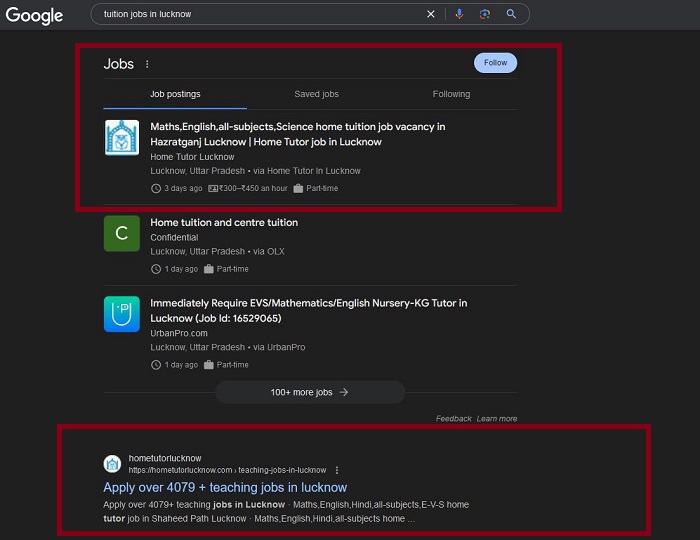Open Google Lens image search icon
700x540 pixels.
[485, 14]
